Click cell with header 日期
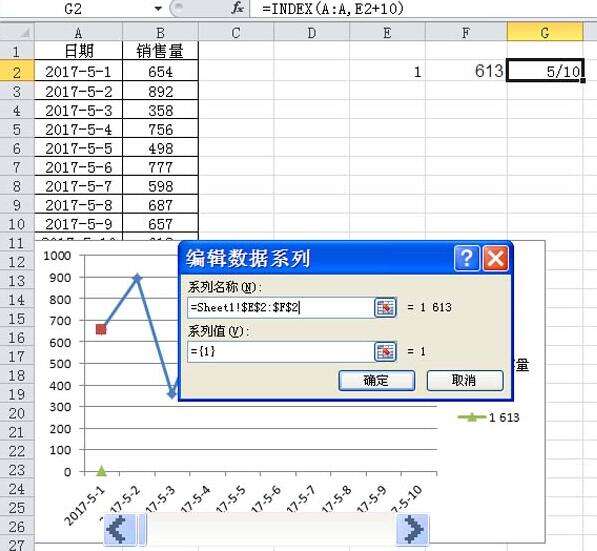This screenshot has height=551, width=597. click(78, 51)
